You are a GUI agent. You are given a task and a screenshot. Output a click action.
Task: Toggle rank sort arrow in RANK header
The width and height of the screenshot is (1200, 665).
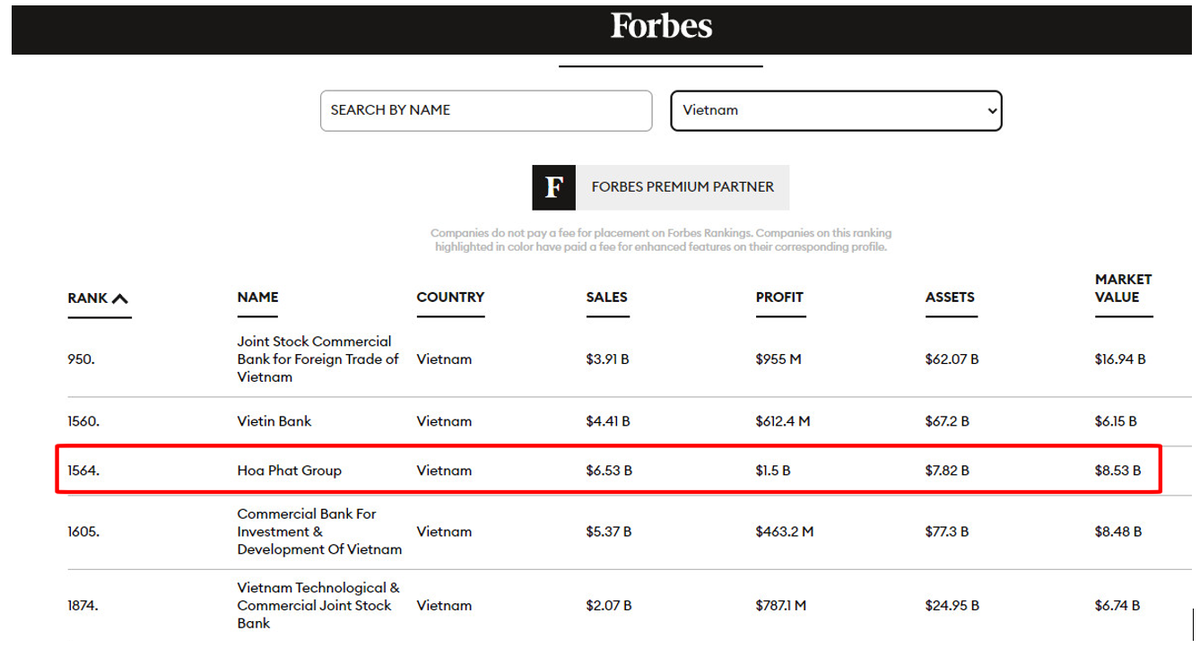click(x=120, y=298)
